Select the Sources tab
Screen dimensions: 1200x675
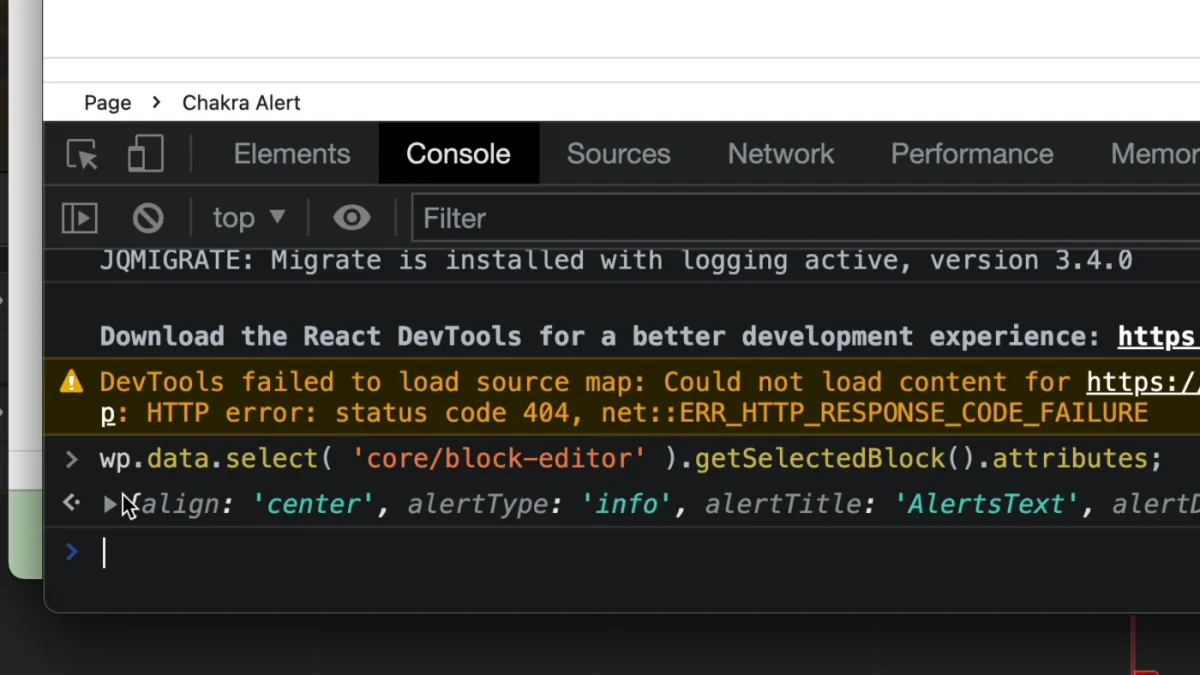tap(618, 153)
